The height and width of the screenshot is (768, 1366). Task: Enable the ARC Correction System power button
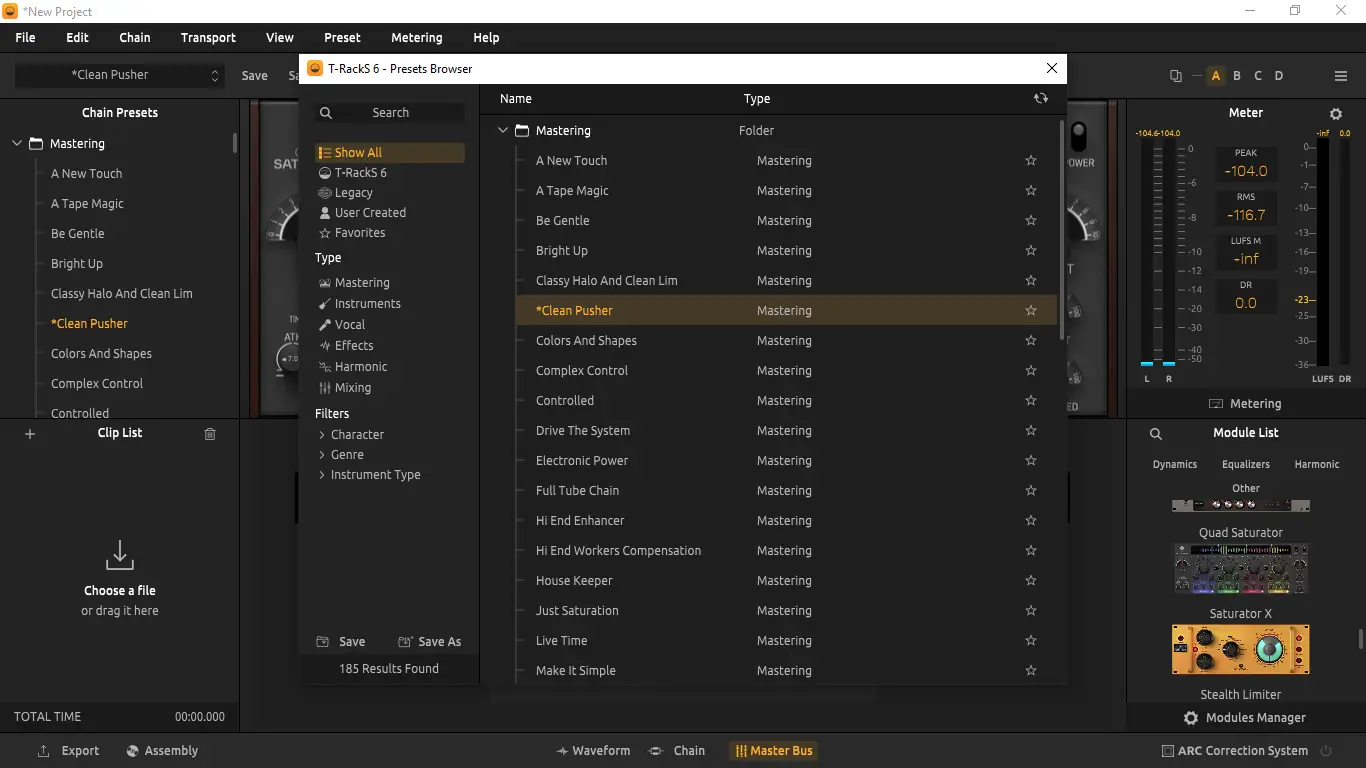(x=1327, y=750)
